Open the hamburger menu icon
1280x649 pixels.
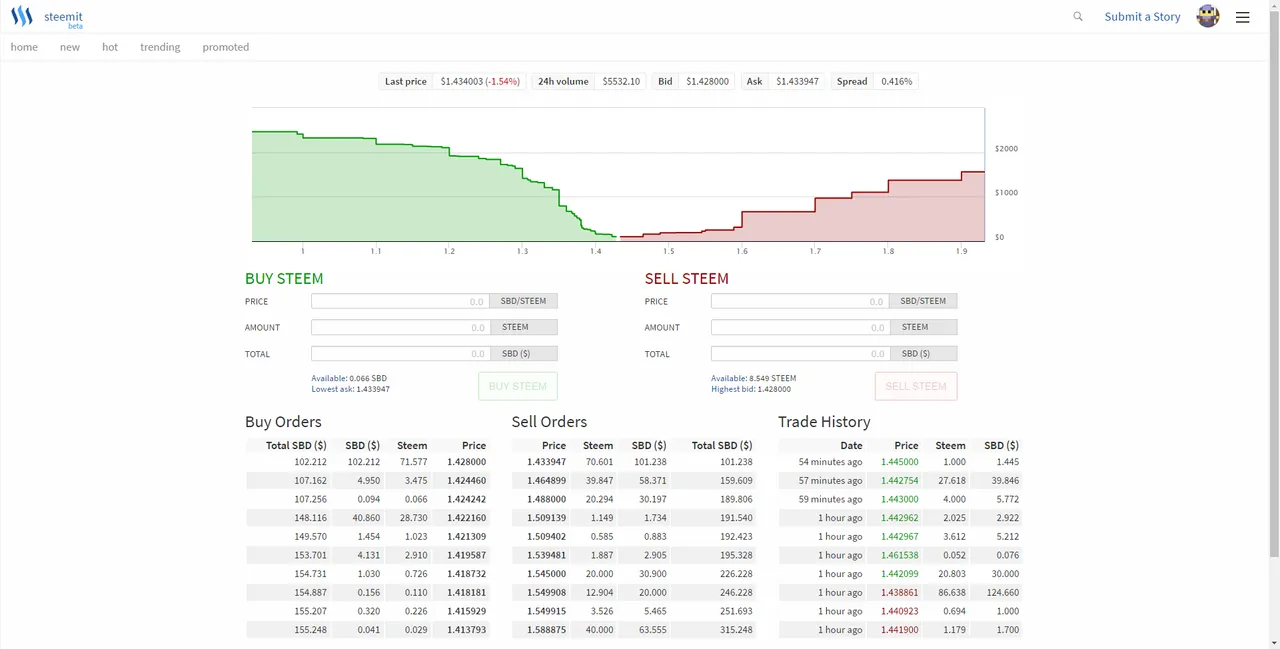(x=1243, y=17)
